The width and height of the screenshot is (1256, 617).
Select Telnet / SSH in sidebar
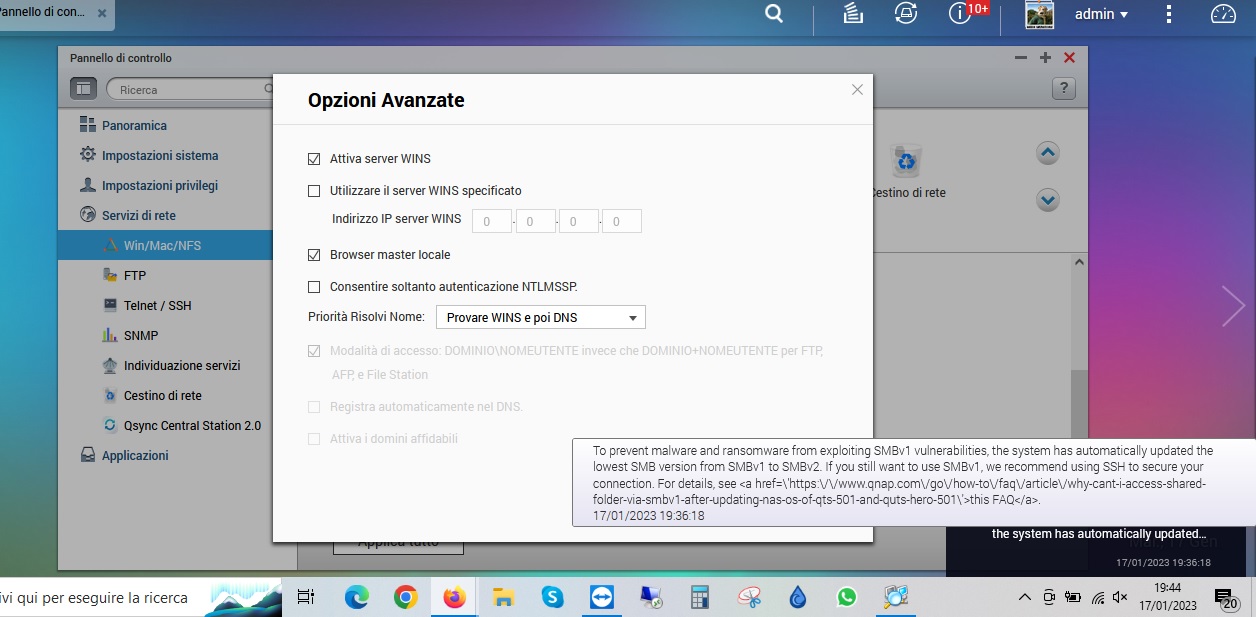(157, 306)
